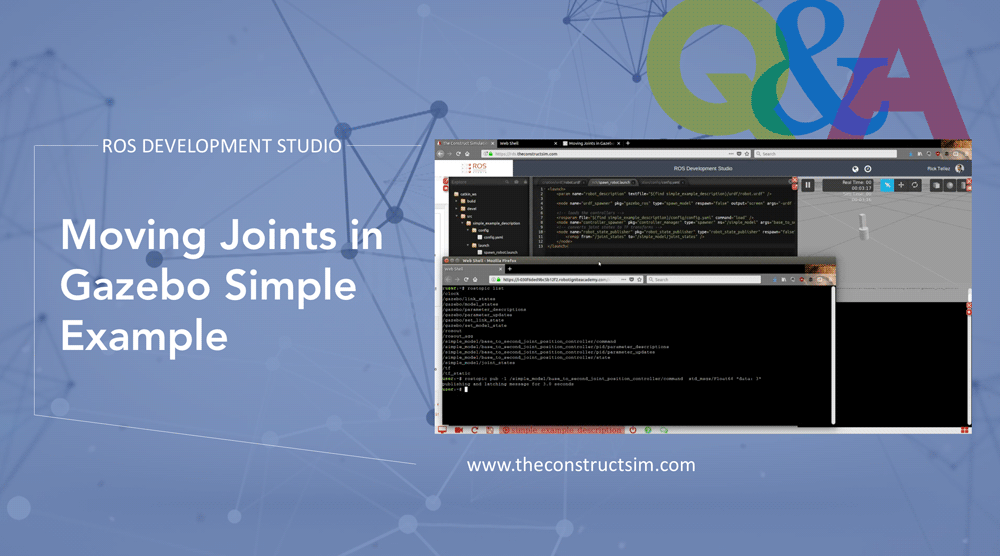The image size is (1000, 556).
Task: Insert a box shape in Gazebo
Action: [x=936, y=185]
